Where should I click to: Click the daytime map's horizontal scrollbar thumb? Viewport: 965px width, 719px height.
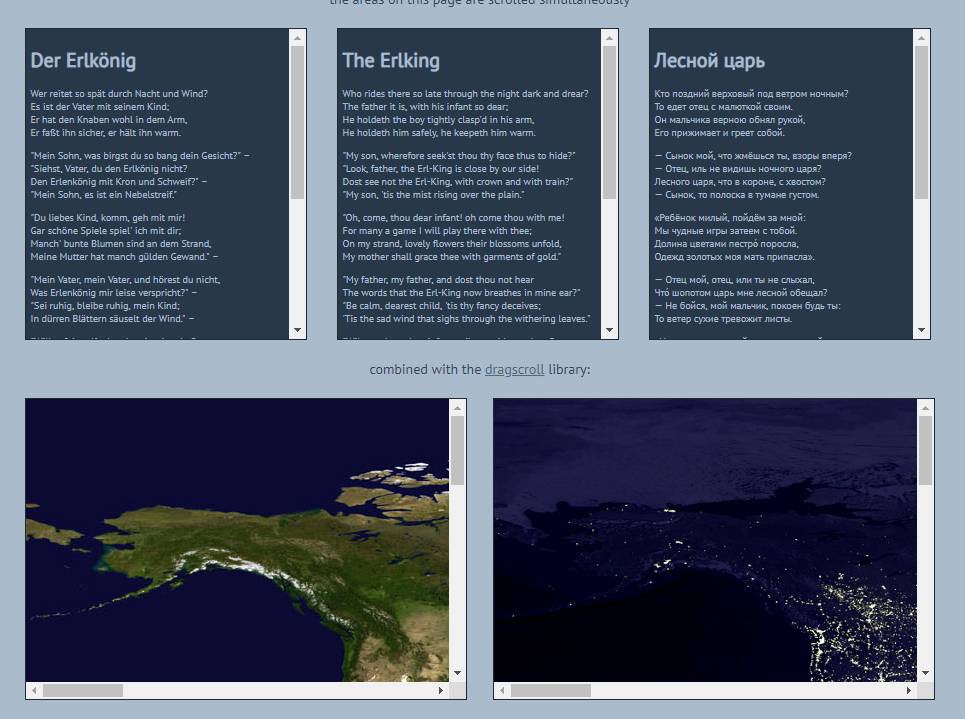tap(82, 691)
